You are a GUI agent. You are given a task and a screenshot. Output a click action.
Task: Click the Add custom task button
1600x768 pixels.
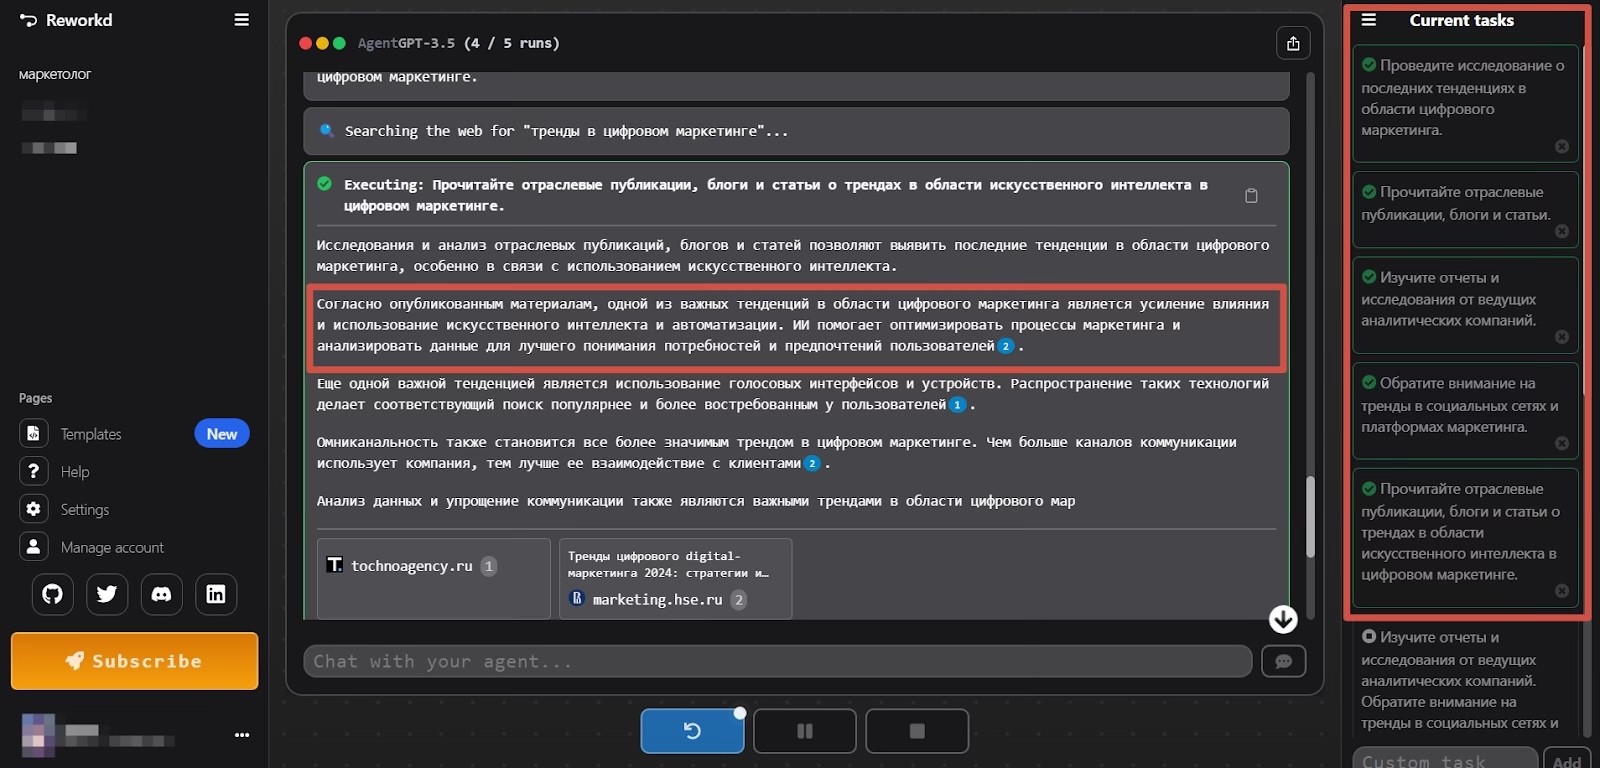pos(1566,760)
